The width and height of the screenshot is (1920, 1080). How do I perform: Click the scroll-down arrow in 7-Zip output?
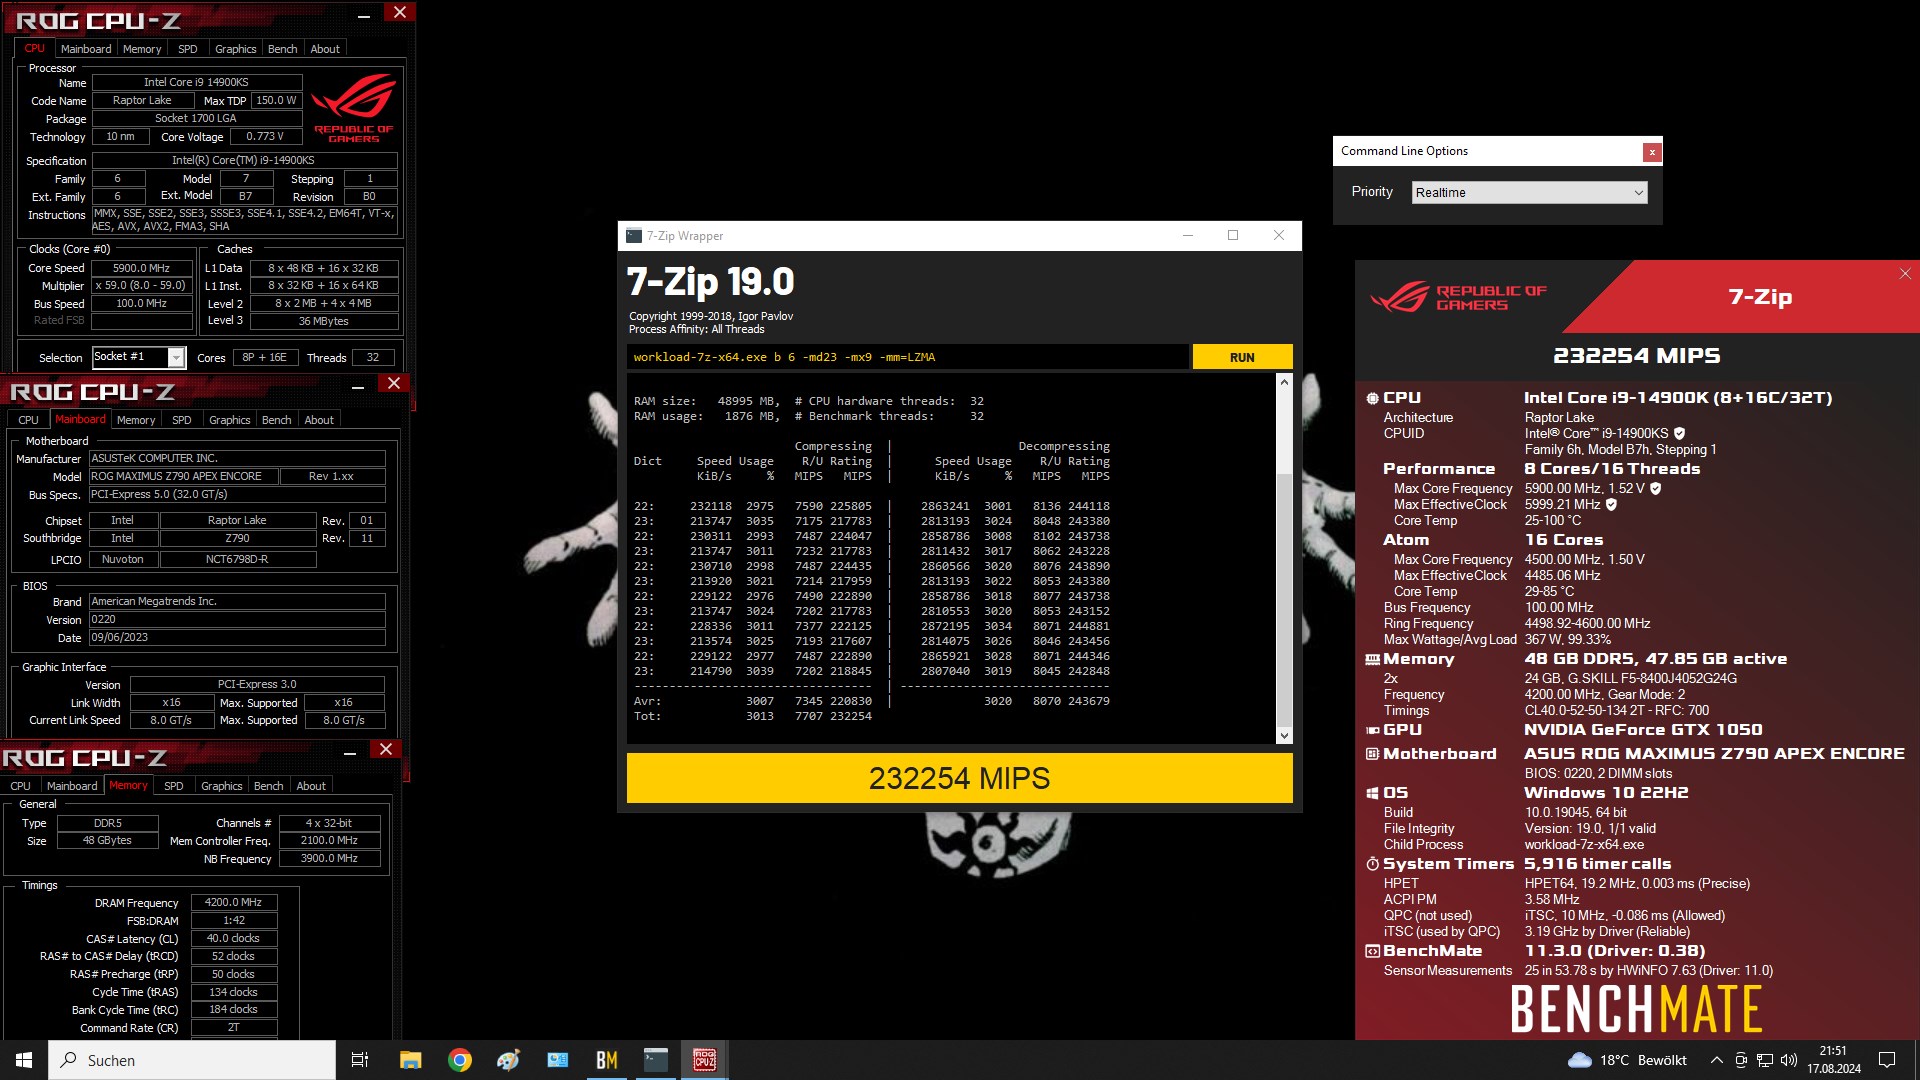[1284, 736]
